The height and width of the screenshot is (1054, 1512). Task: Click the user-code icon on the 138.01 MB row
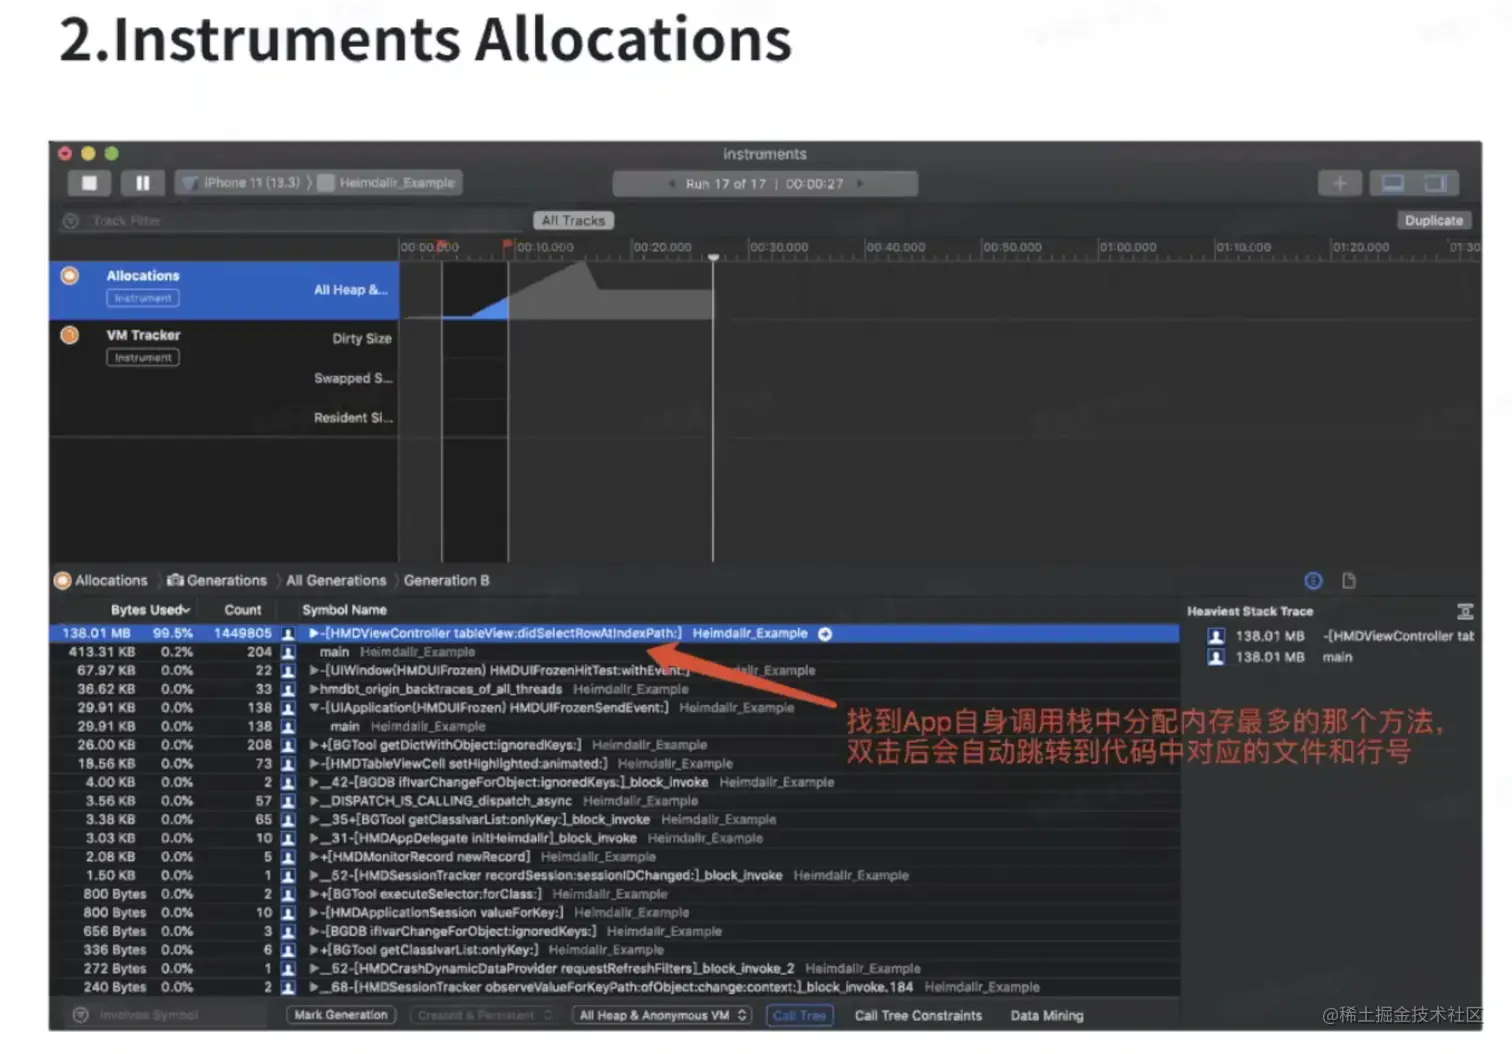click(x=288, y=634)
